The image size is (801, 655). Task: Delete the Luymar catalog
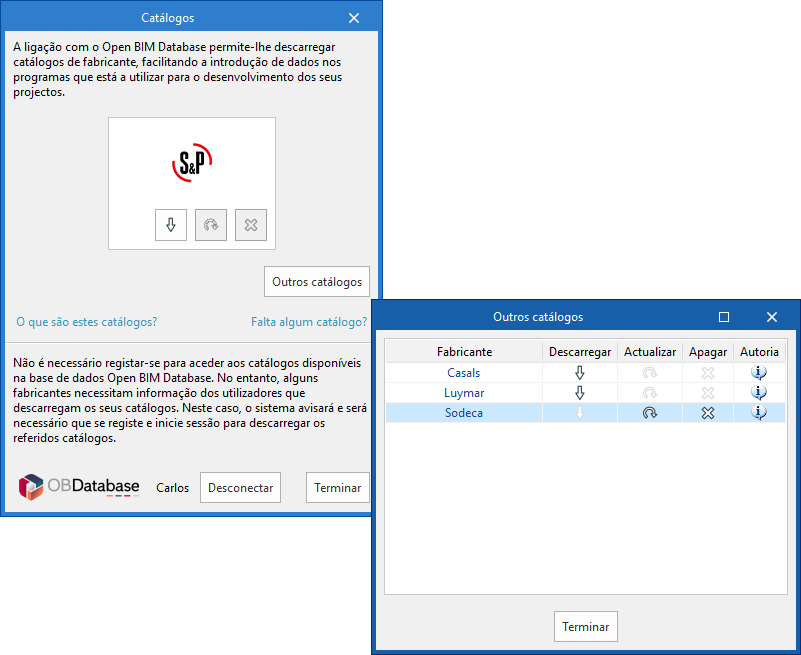(x=708, y=392)
